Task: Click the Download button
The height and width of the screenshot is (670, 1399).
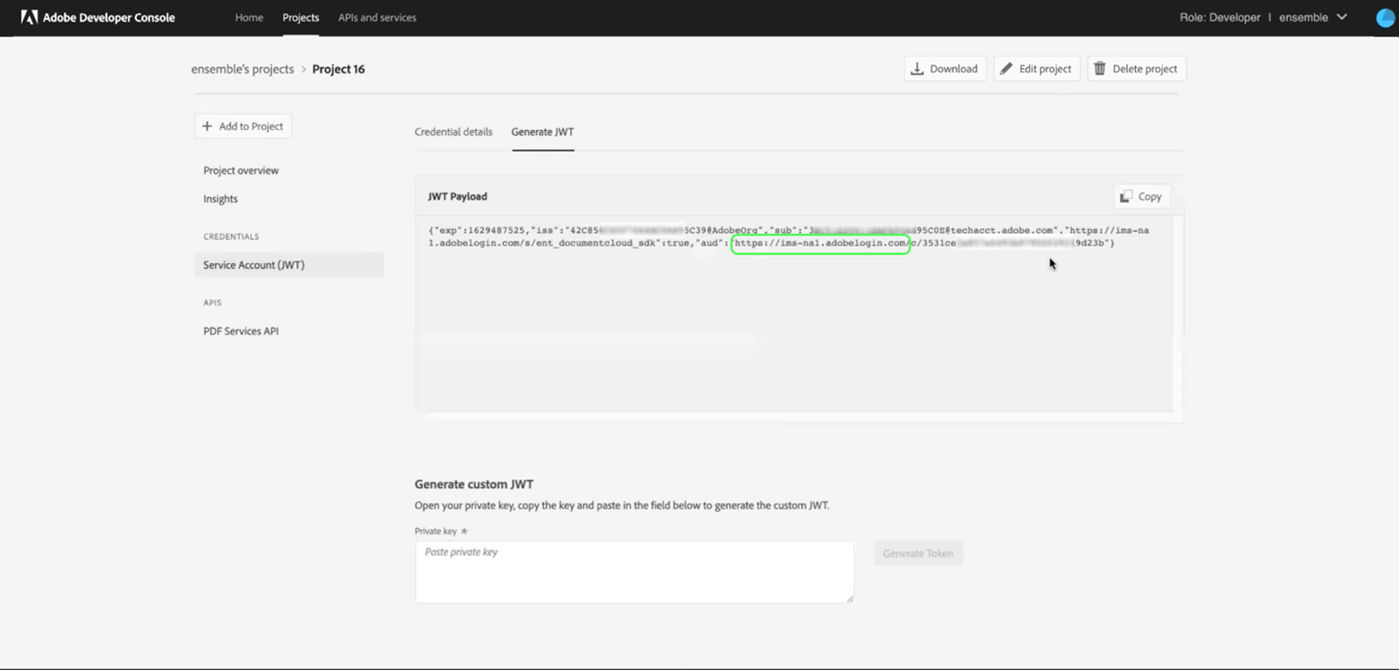Action: pos(945,69)
